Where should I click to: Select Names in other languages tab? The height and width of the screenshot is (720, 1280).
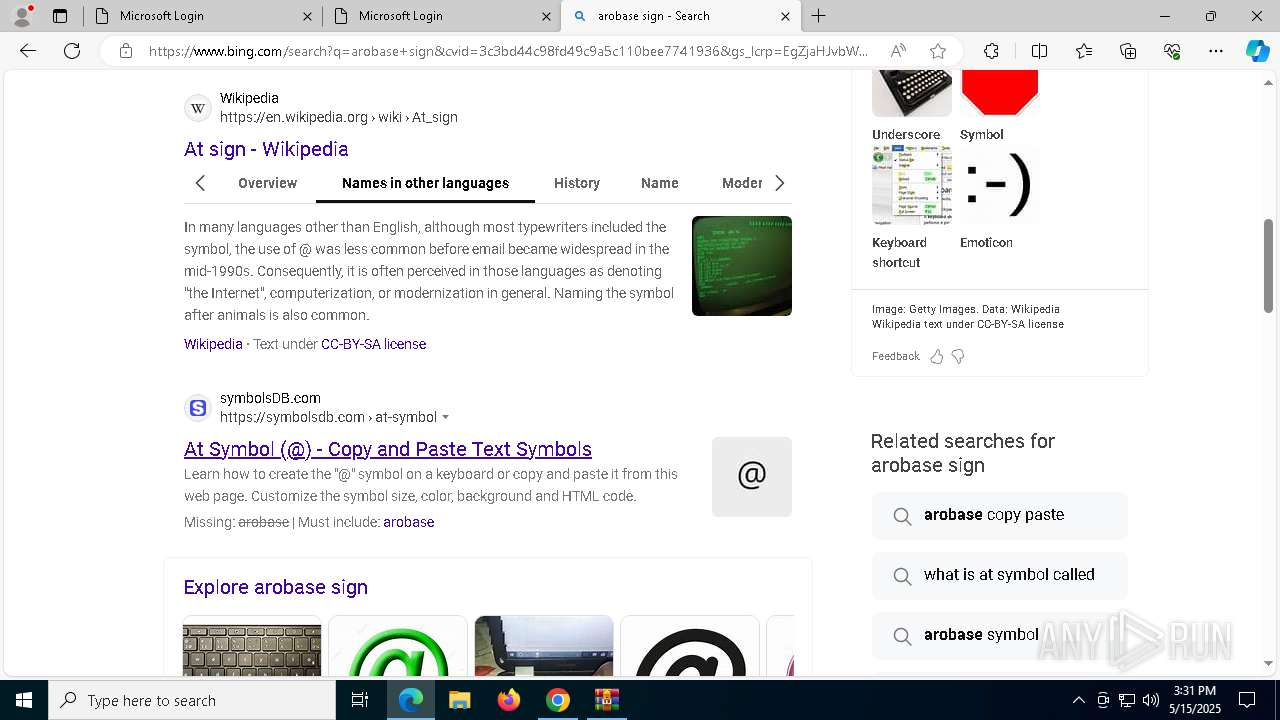point(425,183)
